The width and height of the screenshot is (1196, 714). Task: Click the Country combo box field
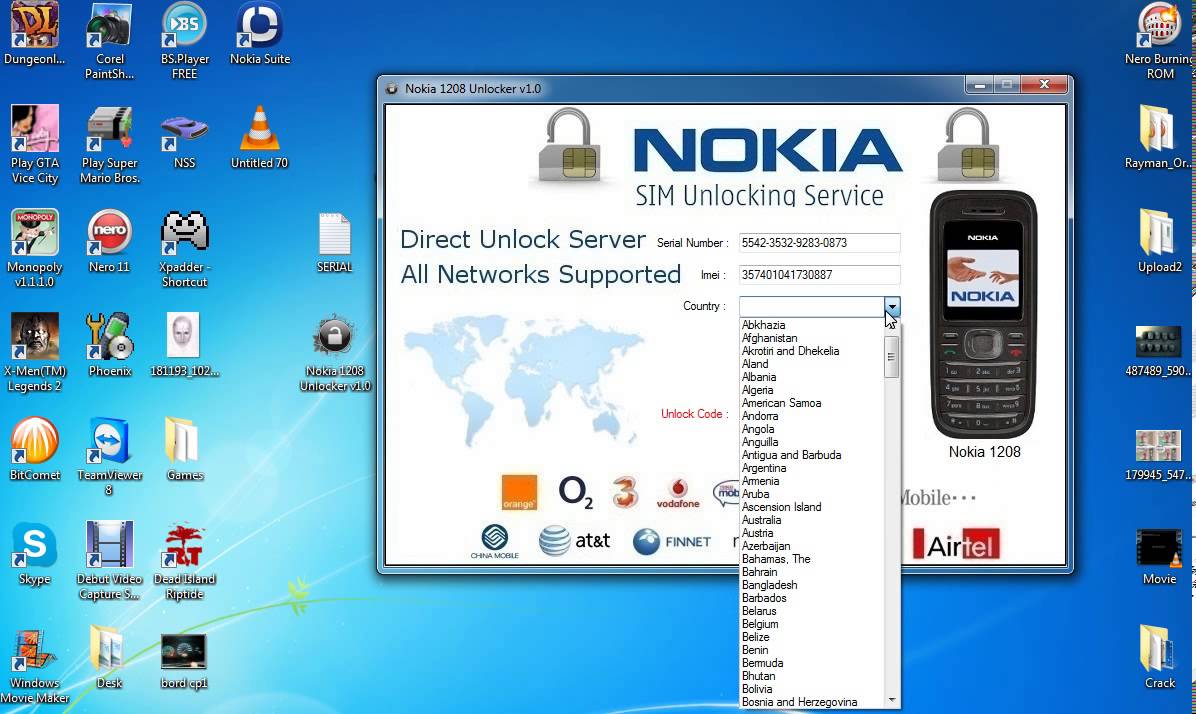[812, 307]
